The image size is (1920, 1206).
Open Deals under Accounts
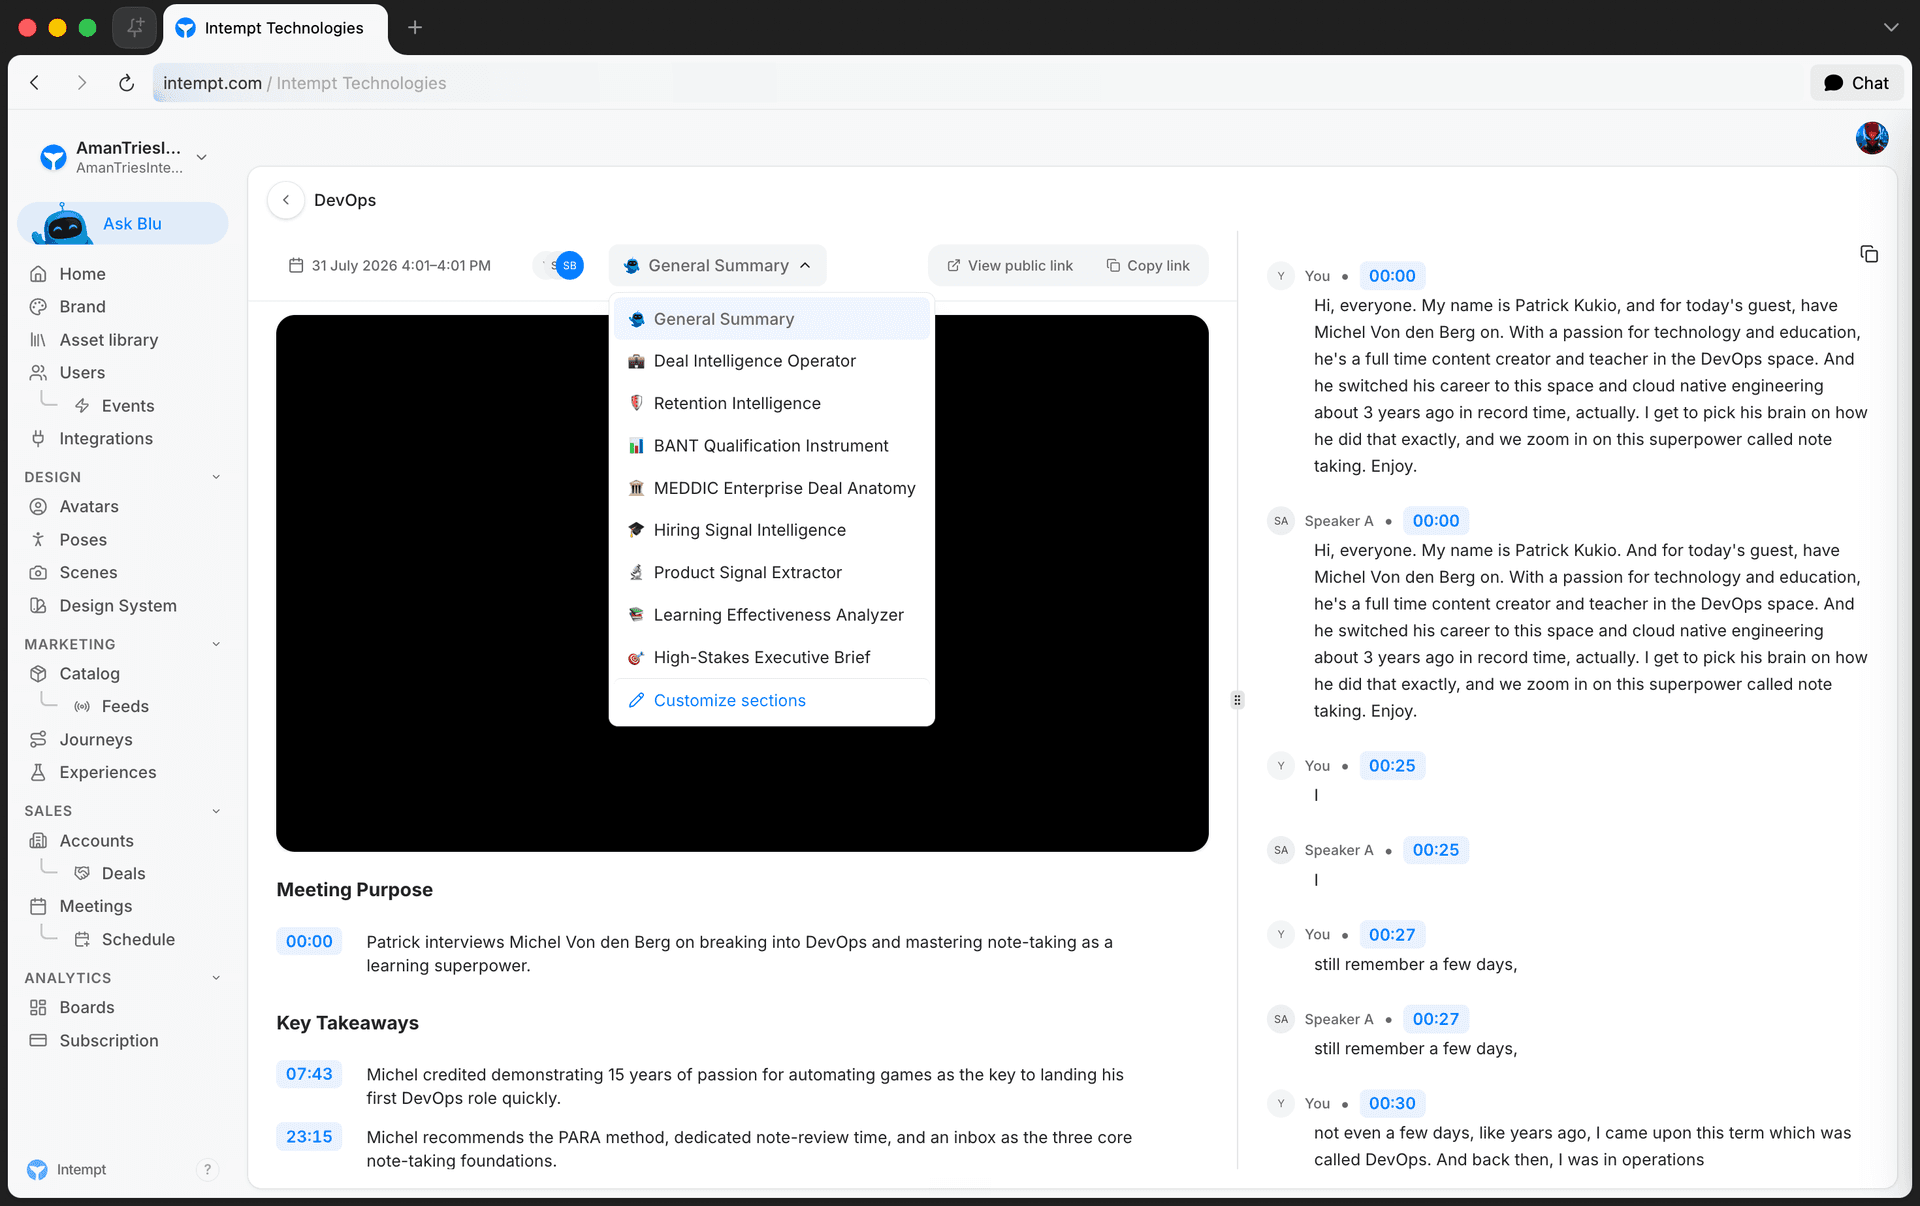coord(123,874)
